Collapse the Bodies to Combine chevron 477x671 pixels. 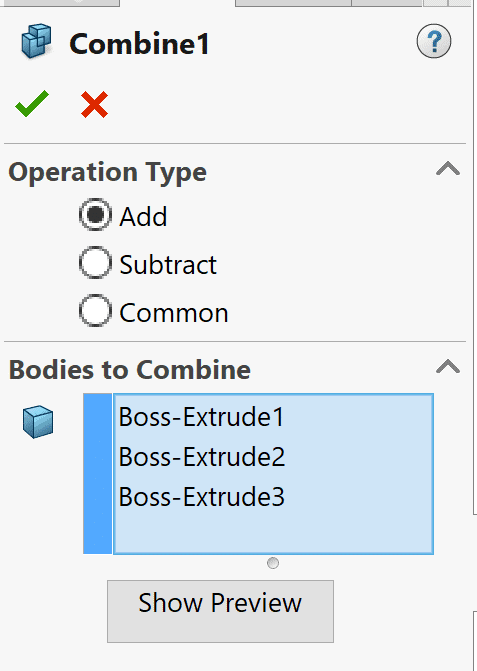click(448, 367)
